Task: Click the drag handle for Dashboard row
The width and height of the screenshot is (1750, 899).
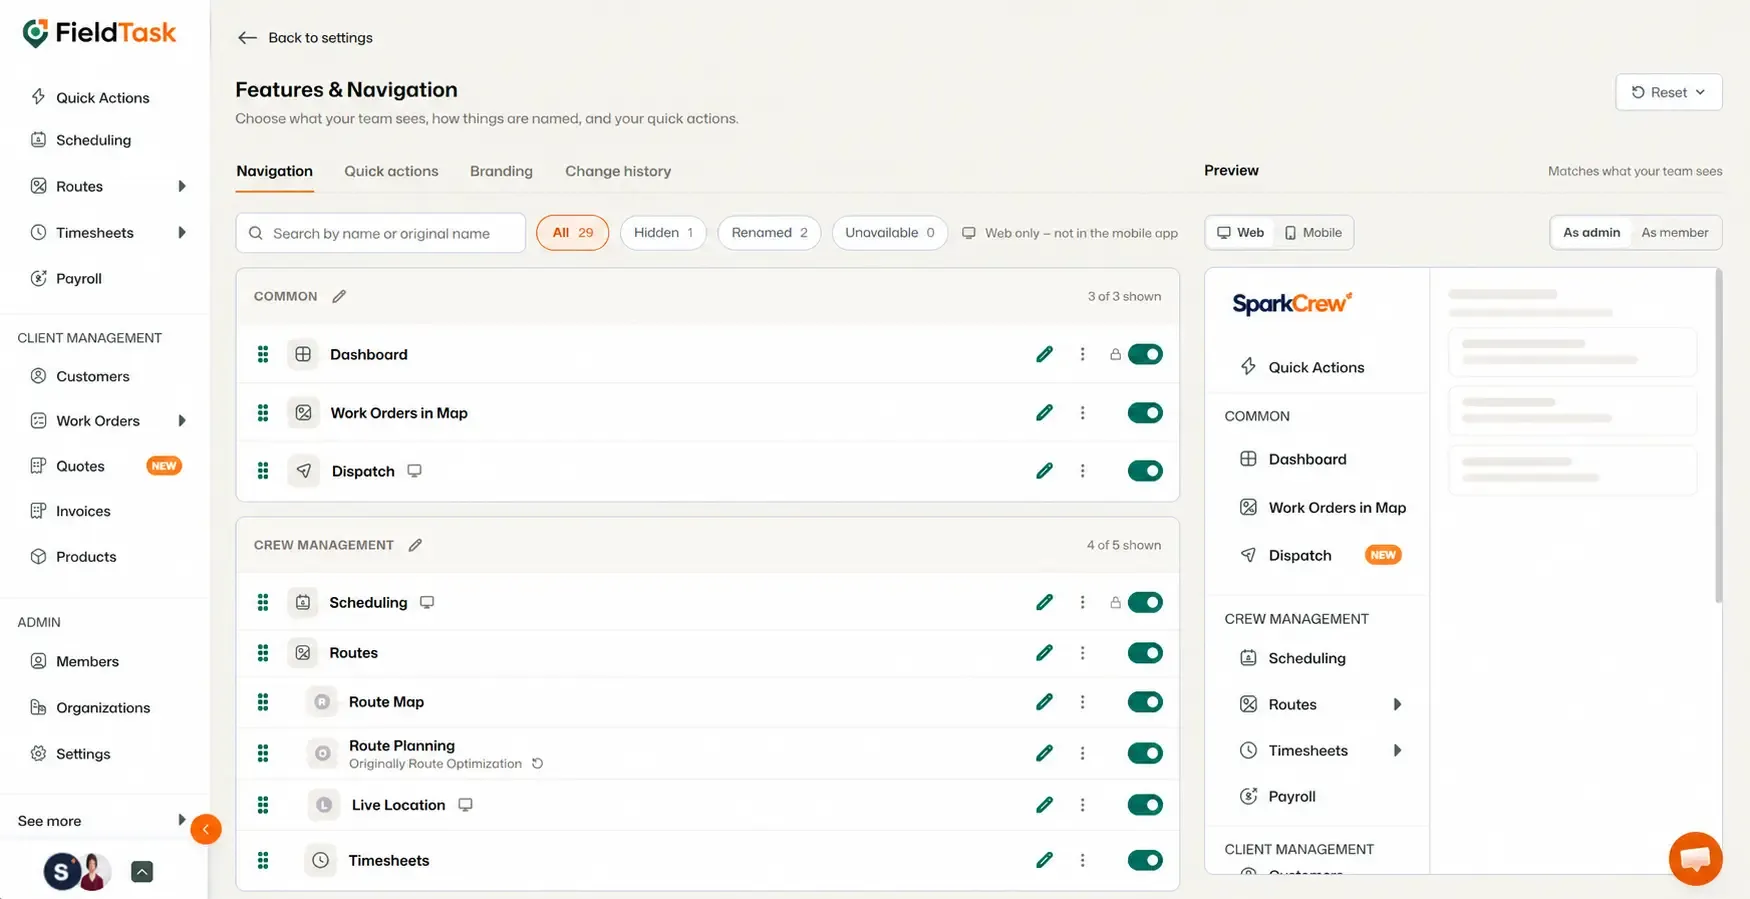Action: pos(263,354)
